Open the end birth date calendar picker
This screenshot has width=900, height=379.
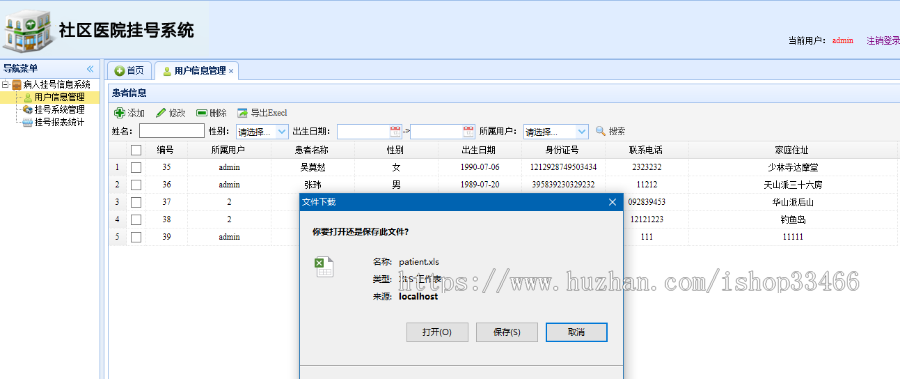coord(469,132)
